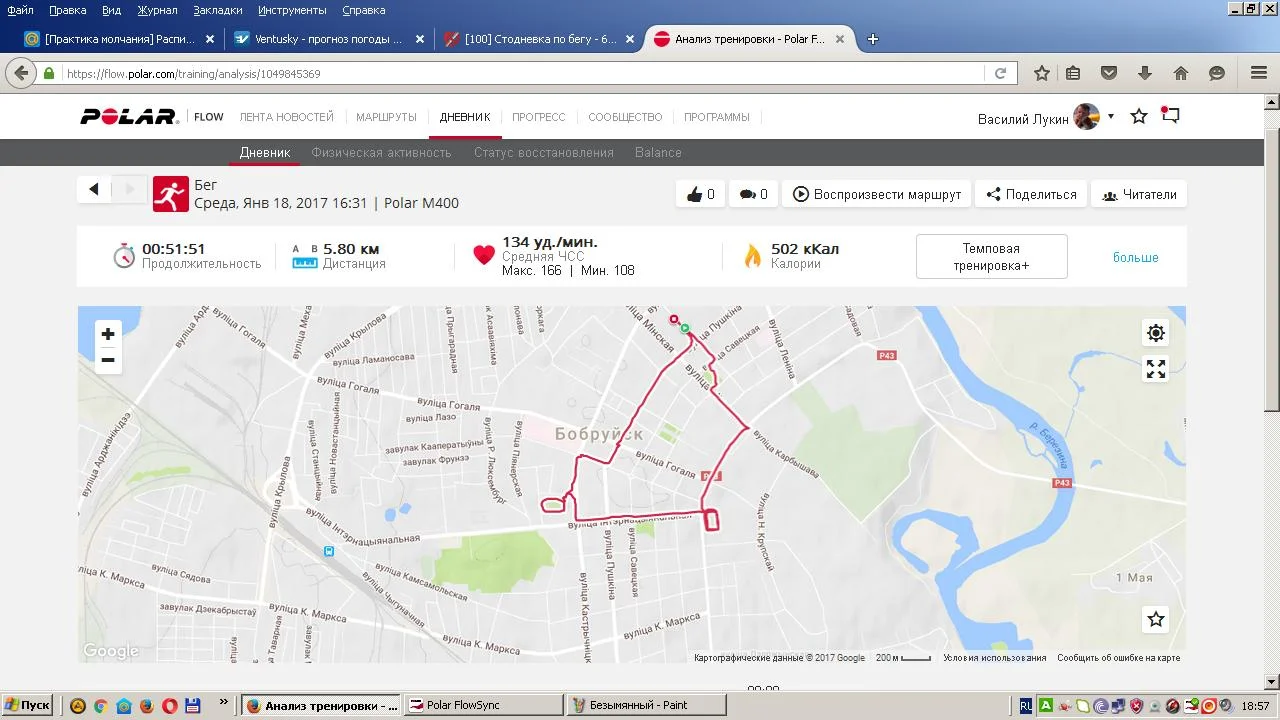The height and width of the screenshot is (720, 1280).
Task: Click the browser URL address field
Action: (x=520, y=74)
